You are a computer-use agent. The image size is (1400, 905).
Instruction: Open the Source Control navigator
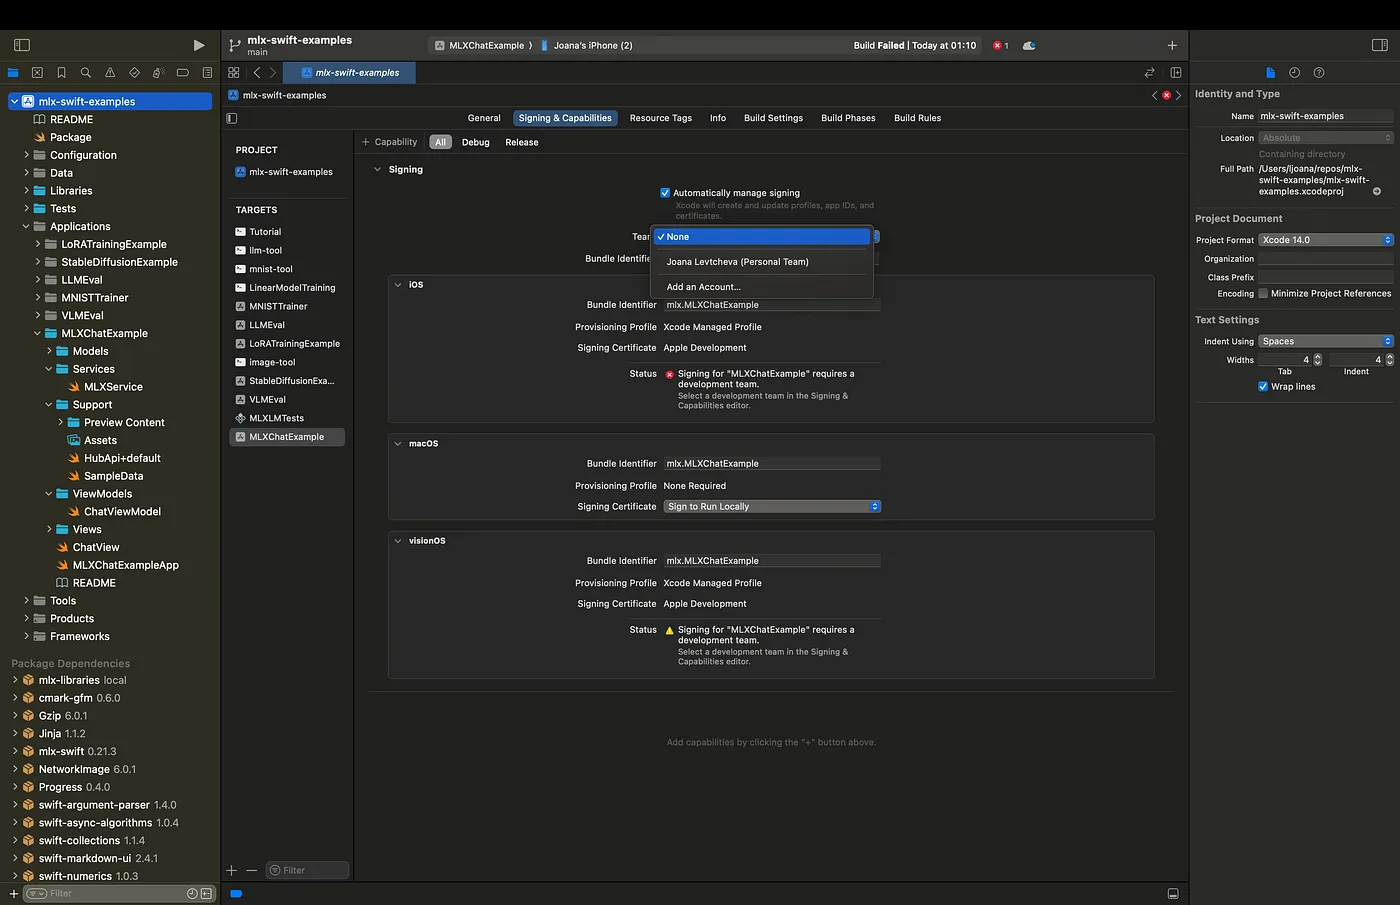(37, 72)
